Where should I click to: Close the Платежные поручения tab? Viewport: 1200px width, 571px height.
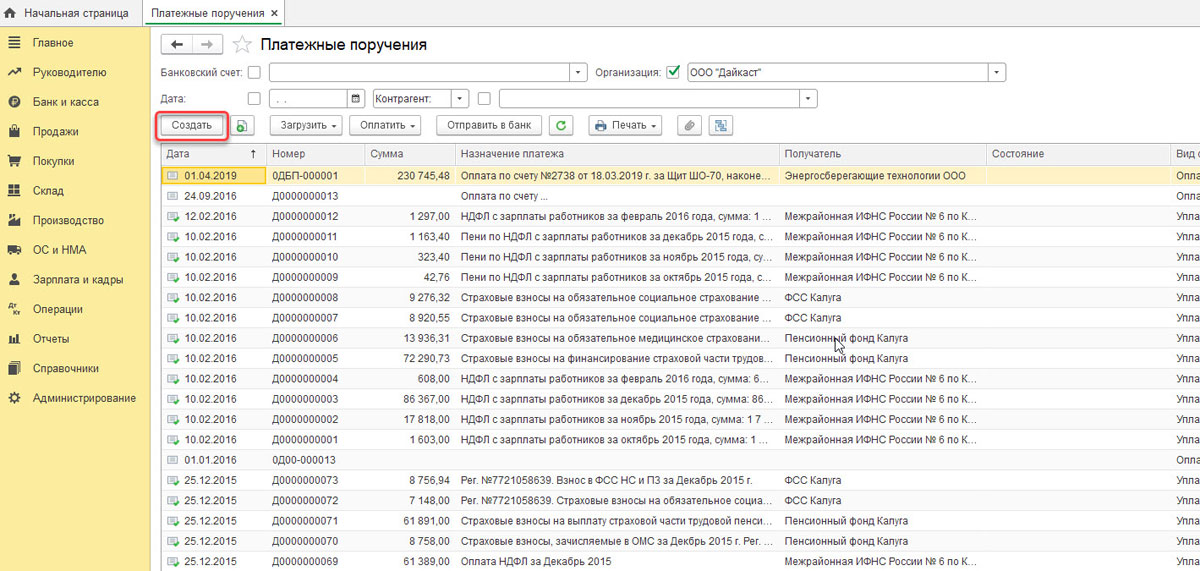tap(274, 13)
